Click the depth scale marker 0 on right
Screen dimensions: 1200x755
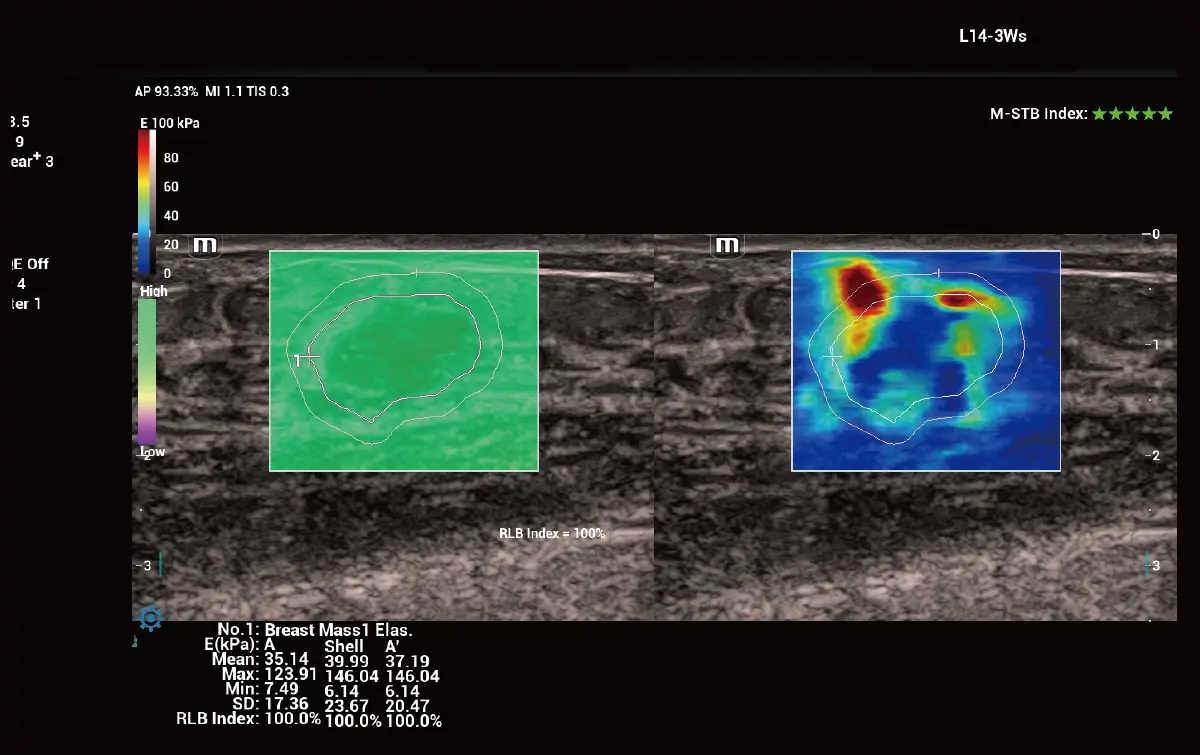[x=1154, y=234]
